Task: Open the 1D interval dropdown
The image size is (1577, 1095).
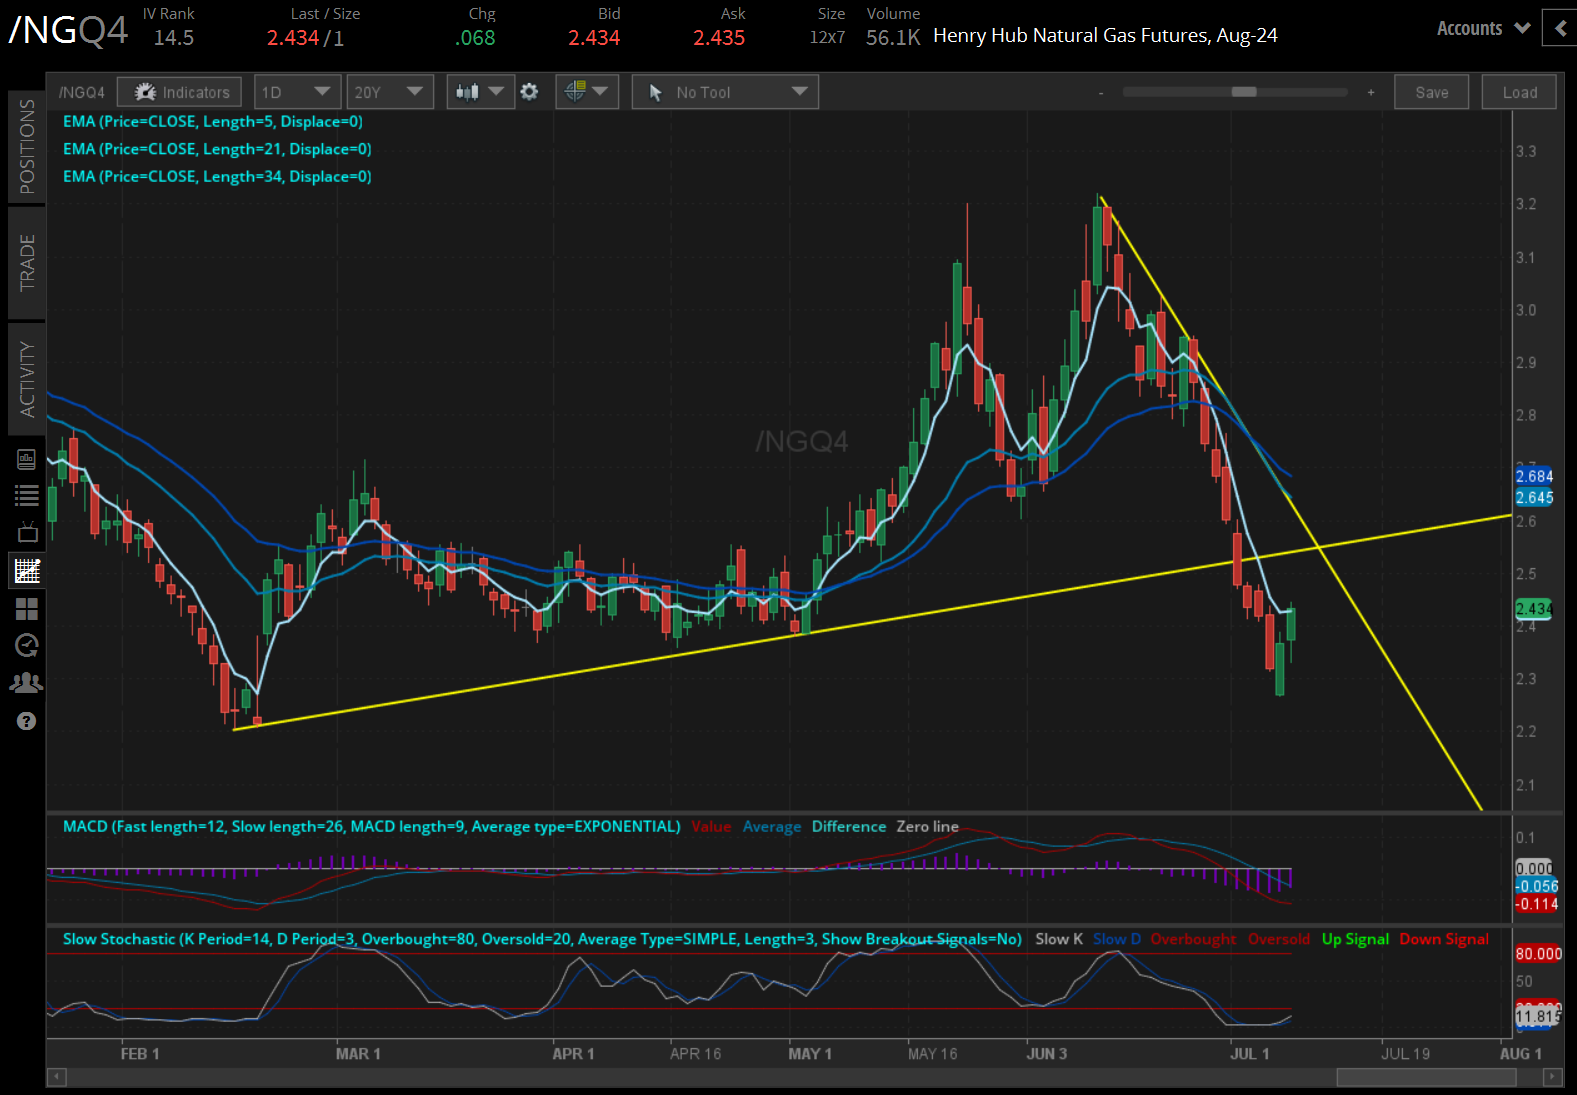Action: tap(297, 92)
